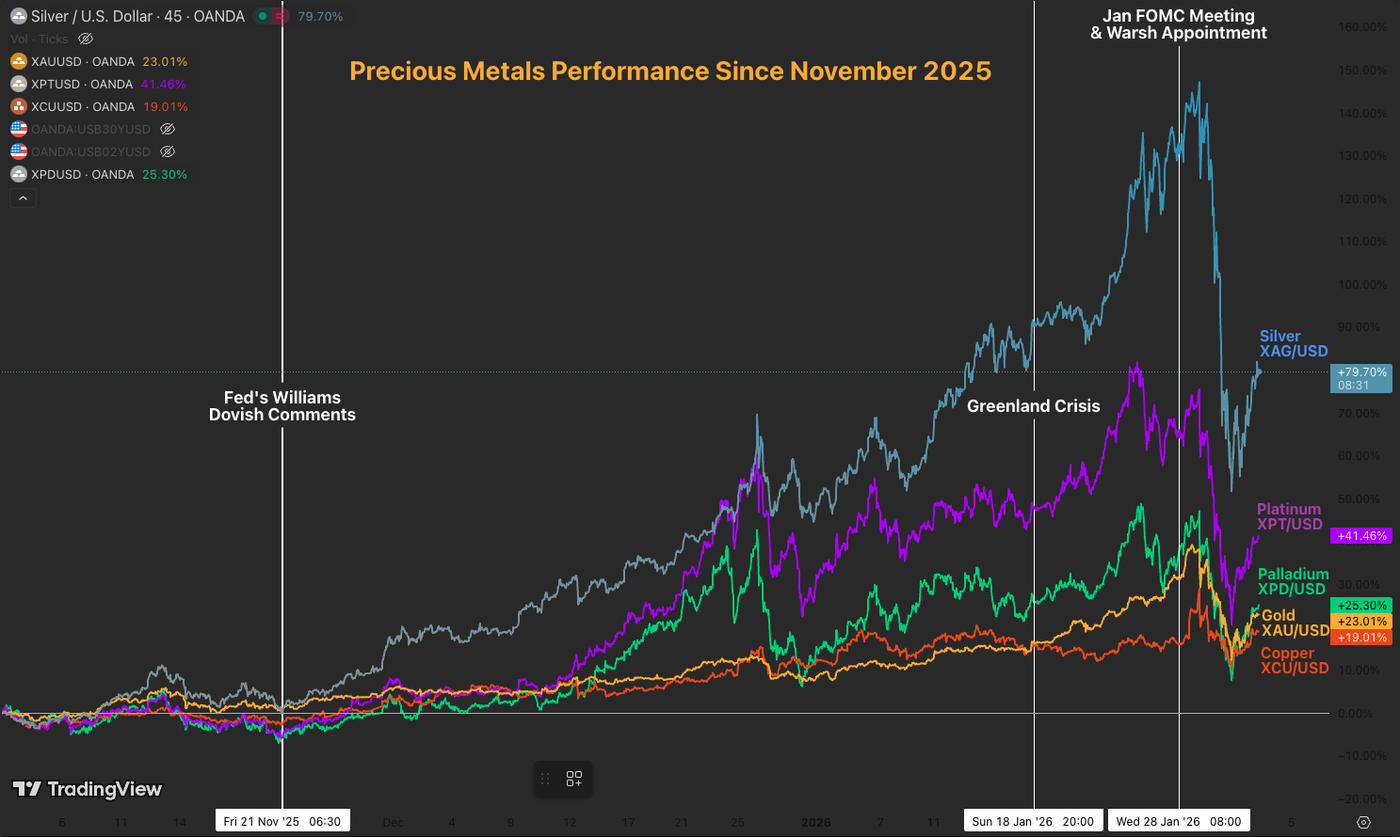This screenshot has height=837, width=1400.
Task: Collapse the symbol legend with the chevron
Action: [22, 198]
